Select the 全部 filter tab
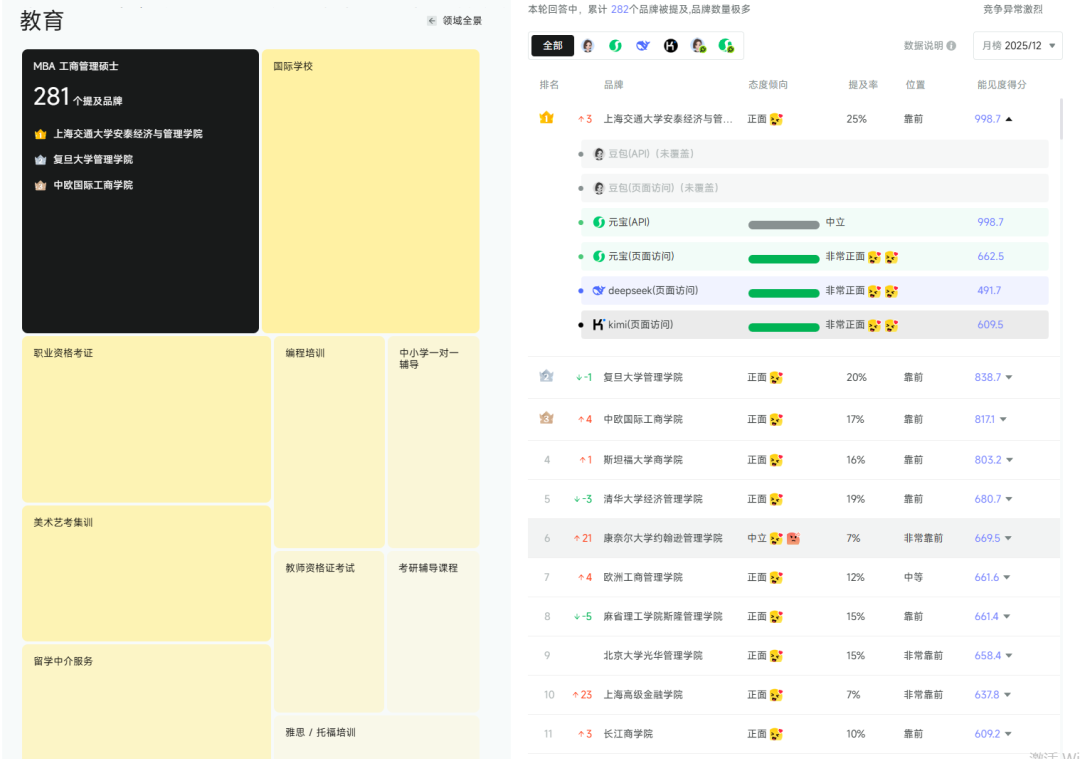Viewport: 1080px width, 759px height. pos(553,46)
